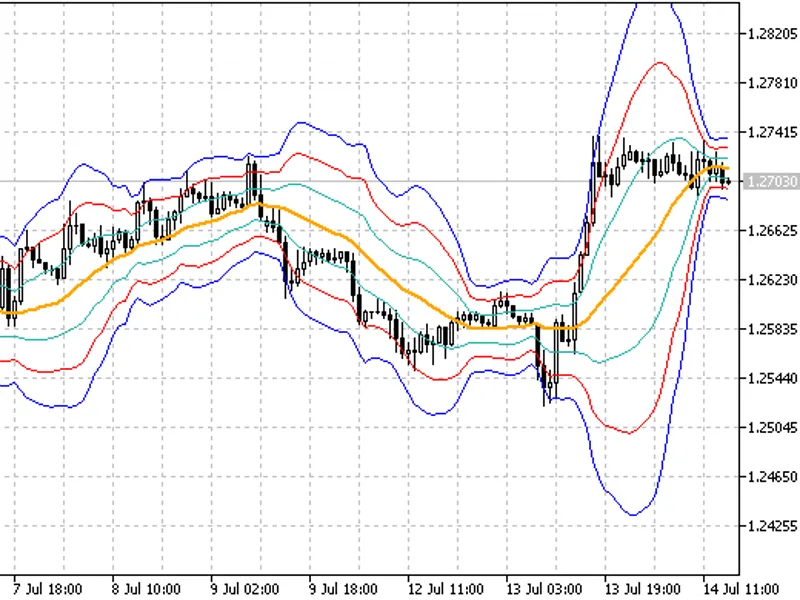800x600 pixels.
Task: Click the 1.25440 price scale label
Action: coord(772,379)
